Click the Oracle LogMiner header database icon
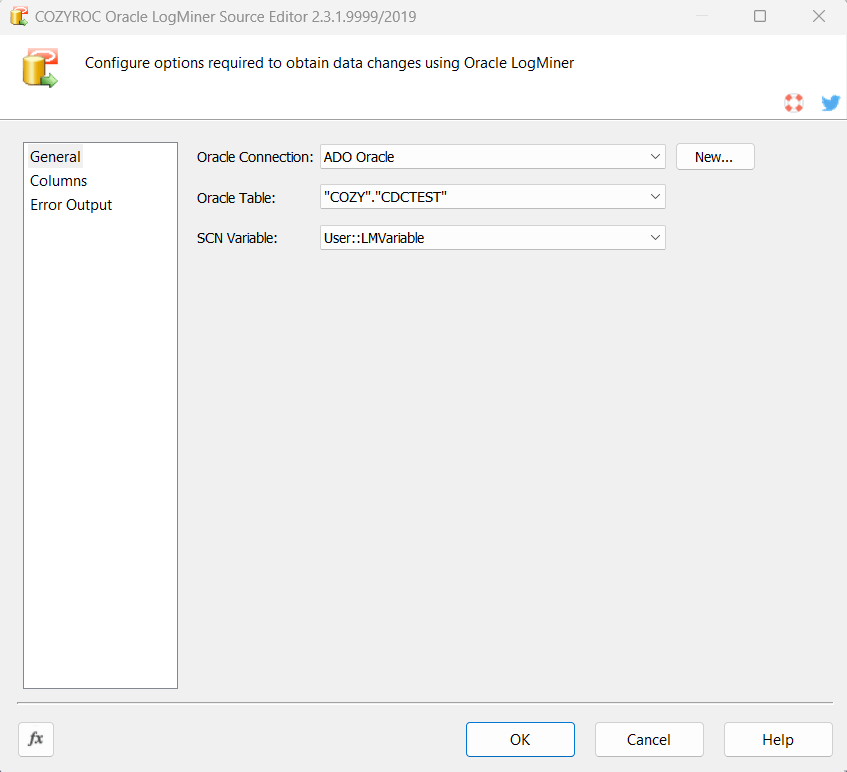 click(40, 68)
